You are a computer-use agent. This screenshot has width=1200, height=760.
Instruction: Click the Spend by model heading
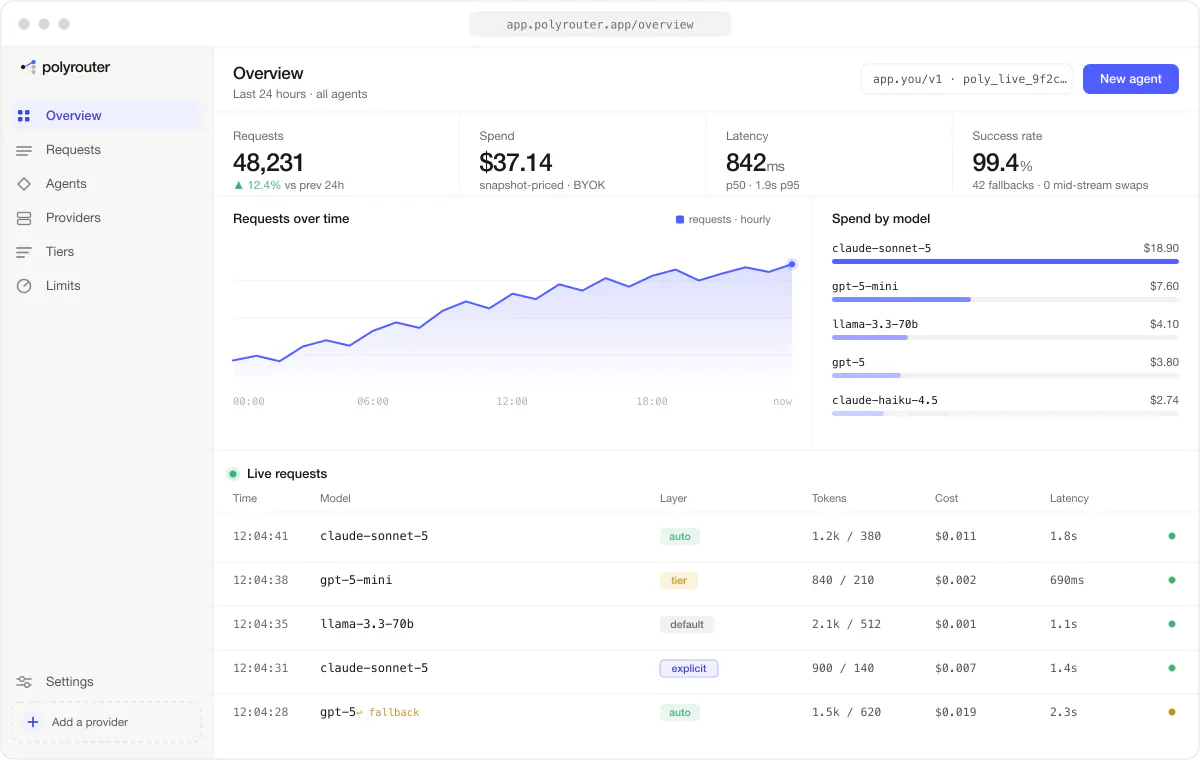click(881, 219)
